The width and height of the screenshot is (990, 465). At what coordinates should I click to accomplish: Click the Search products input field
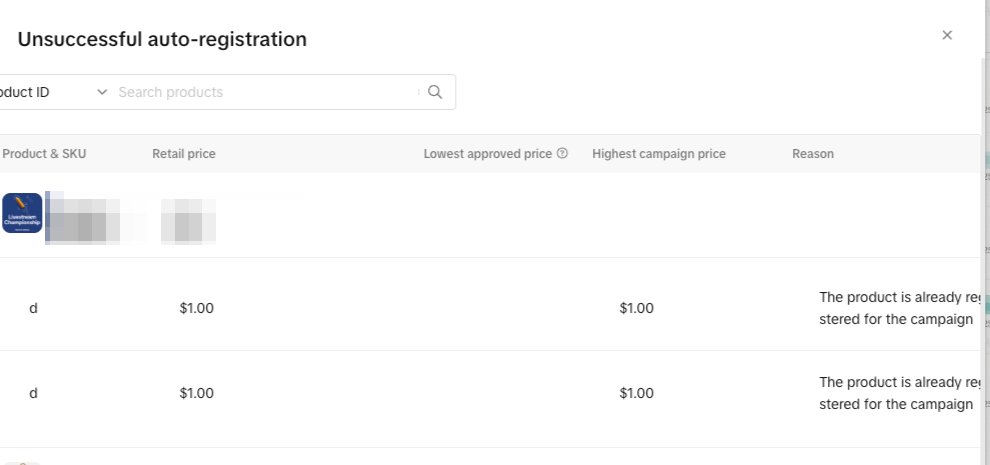point(265,92)
